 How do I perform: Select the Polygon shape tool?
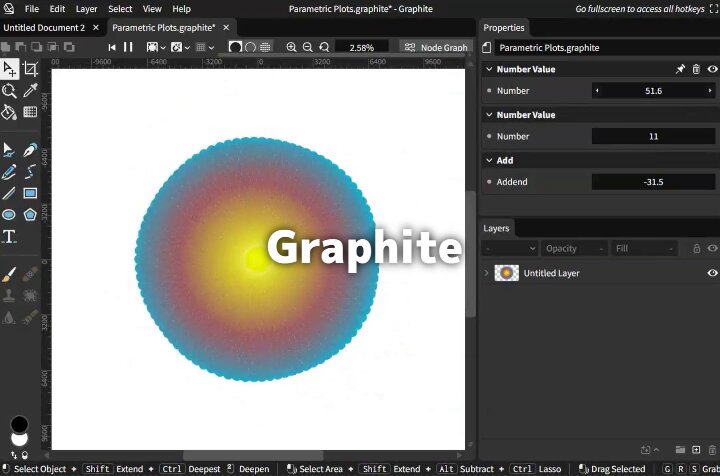click(x=30, y=214)
